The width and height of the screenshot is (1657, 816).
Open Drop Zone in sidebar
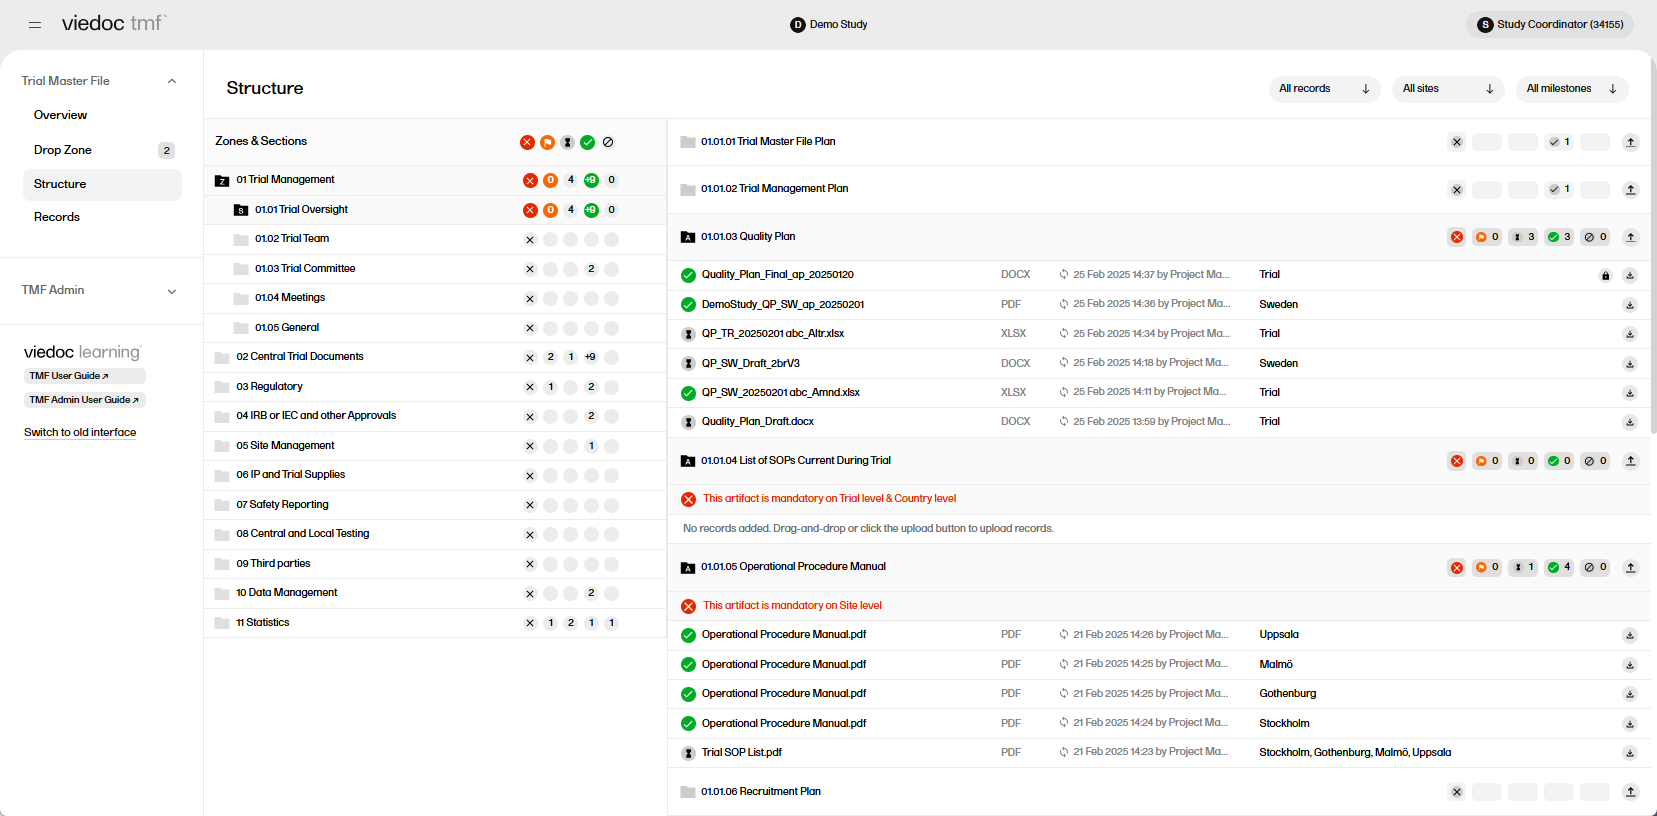pyautogui.click(x=63, y=150)
